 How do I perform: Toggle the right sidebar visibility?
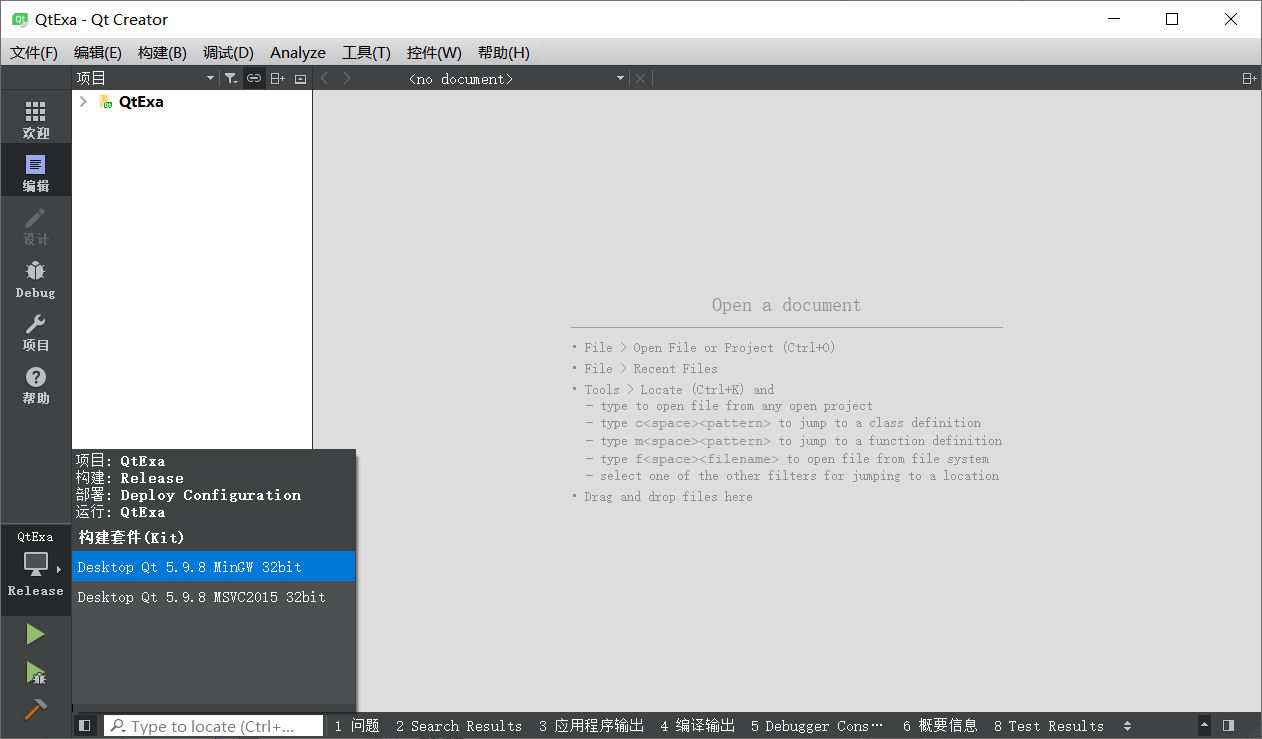point(1229,726)
